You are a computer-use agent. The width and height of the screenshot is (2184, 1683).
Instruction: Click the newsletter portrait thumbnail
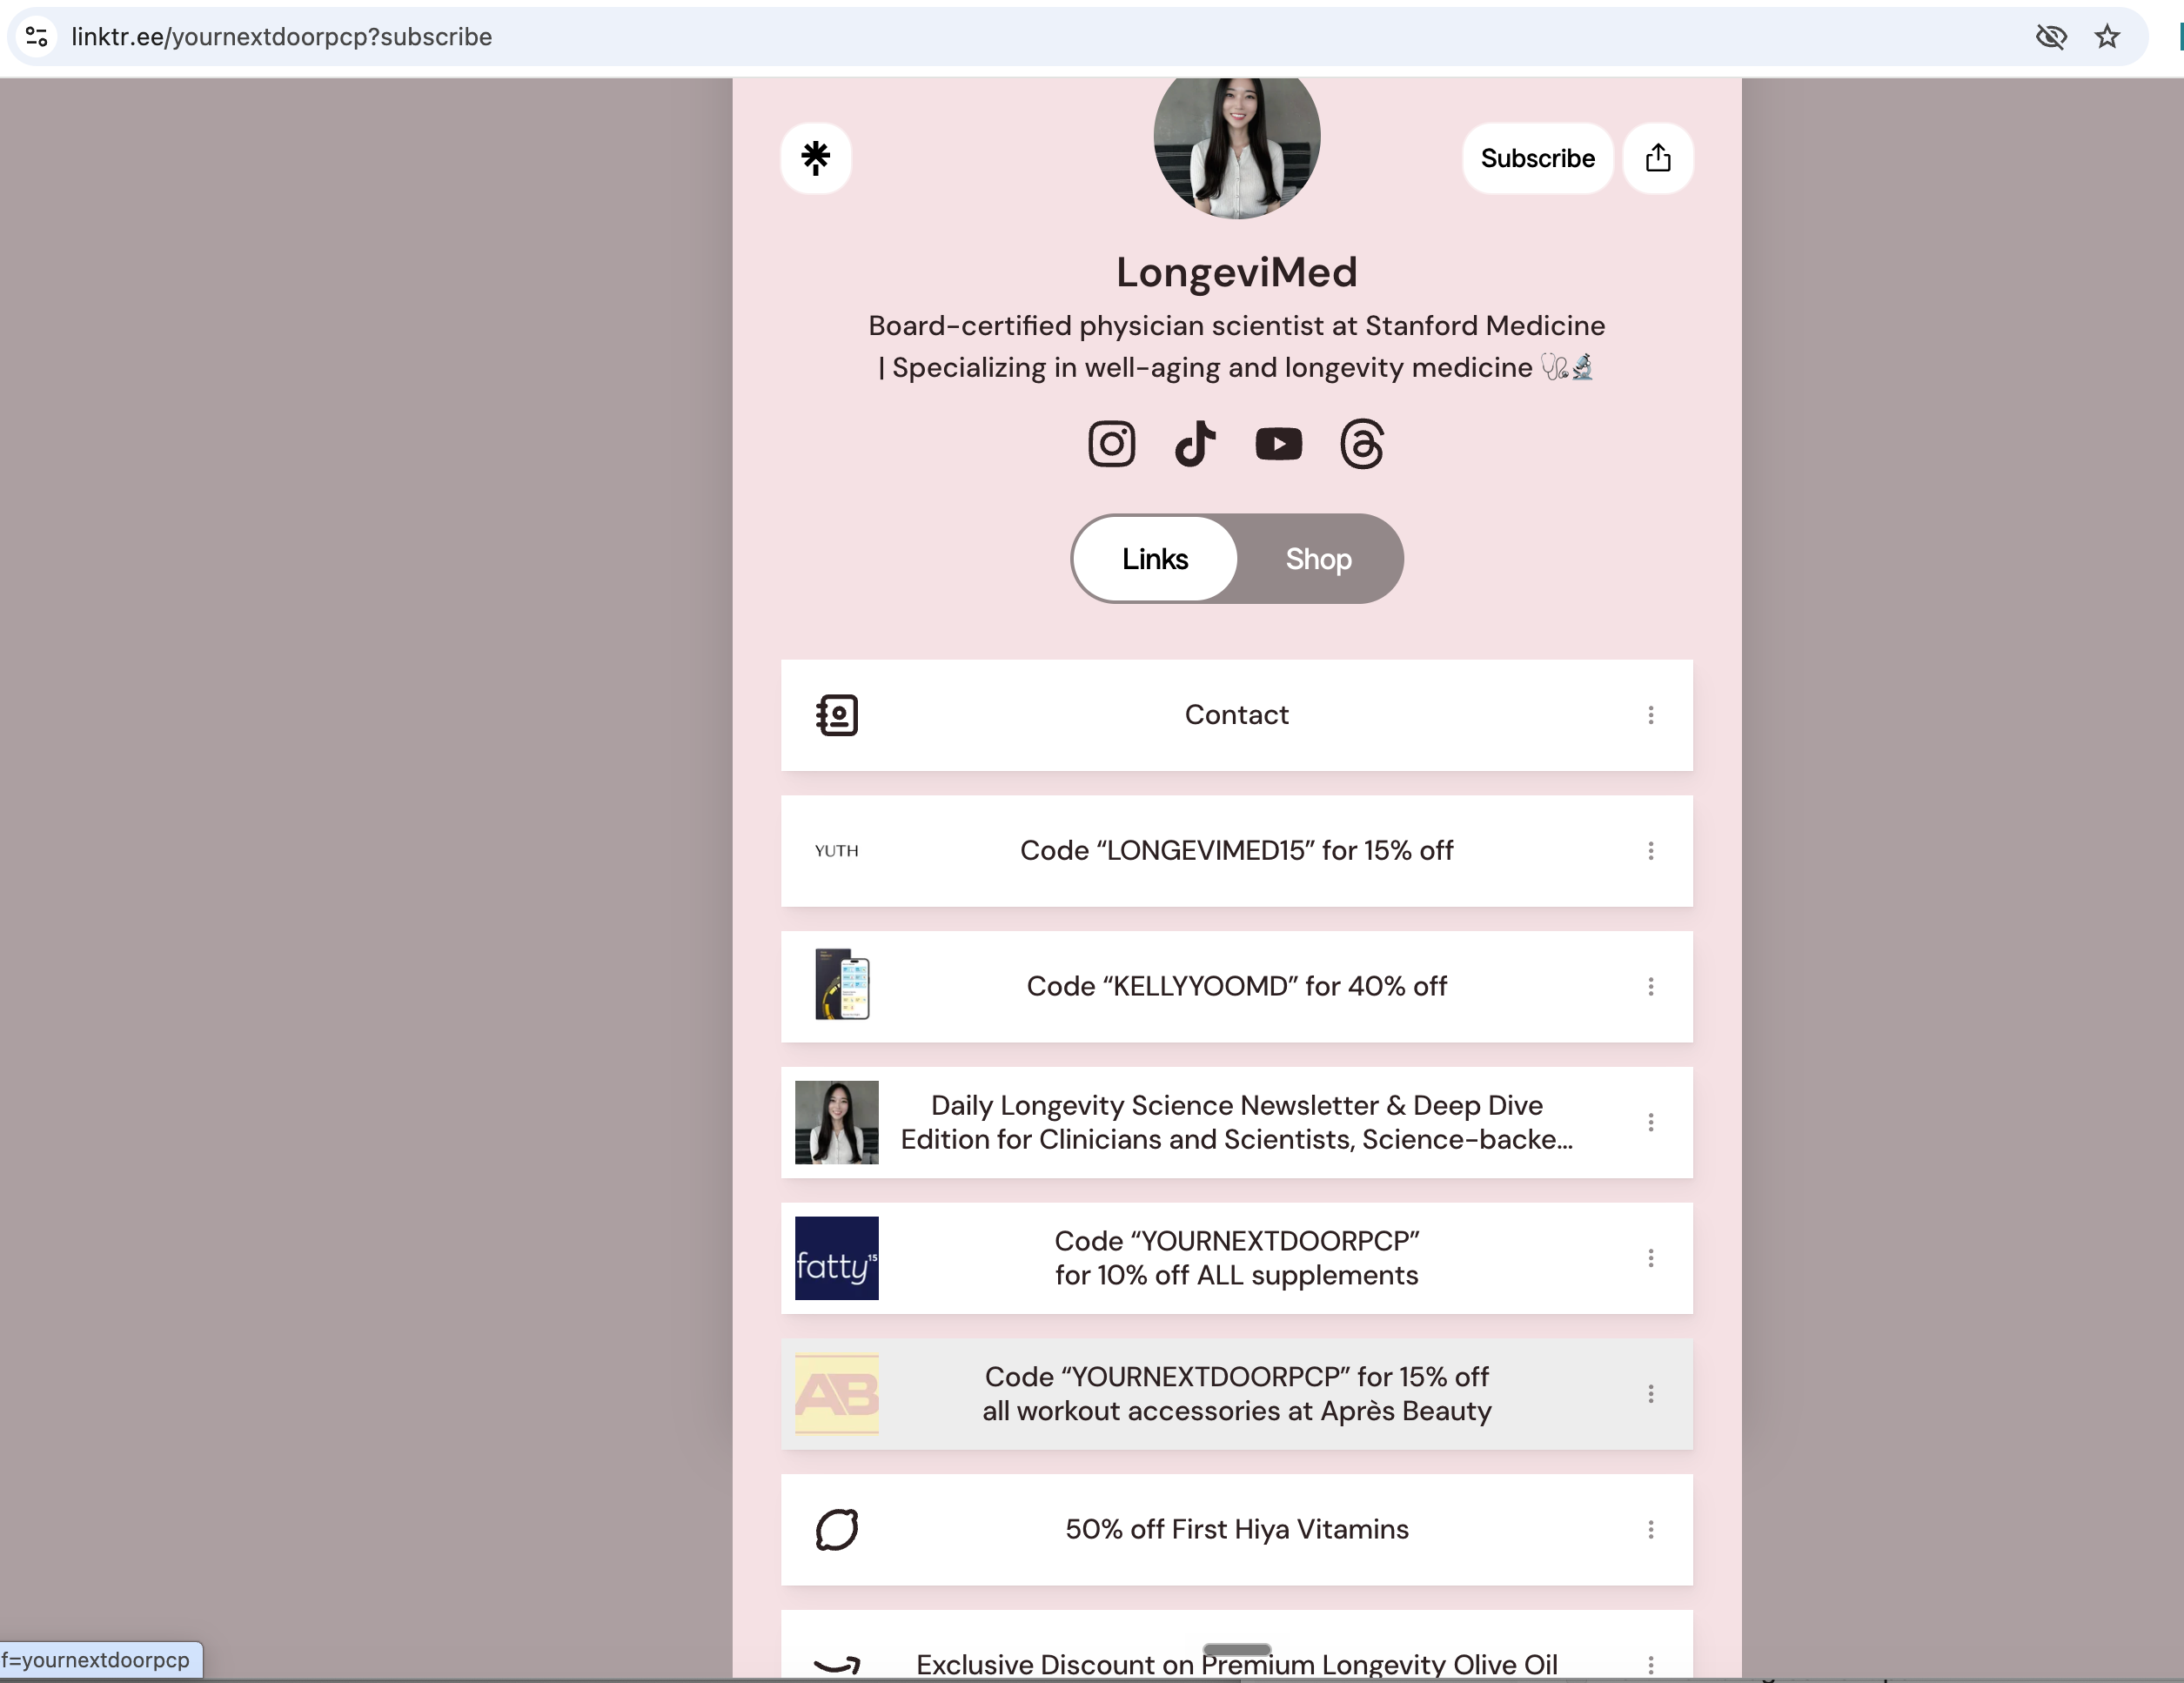pyautogui.click(x=837, y=1123)
